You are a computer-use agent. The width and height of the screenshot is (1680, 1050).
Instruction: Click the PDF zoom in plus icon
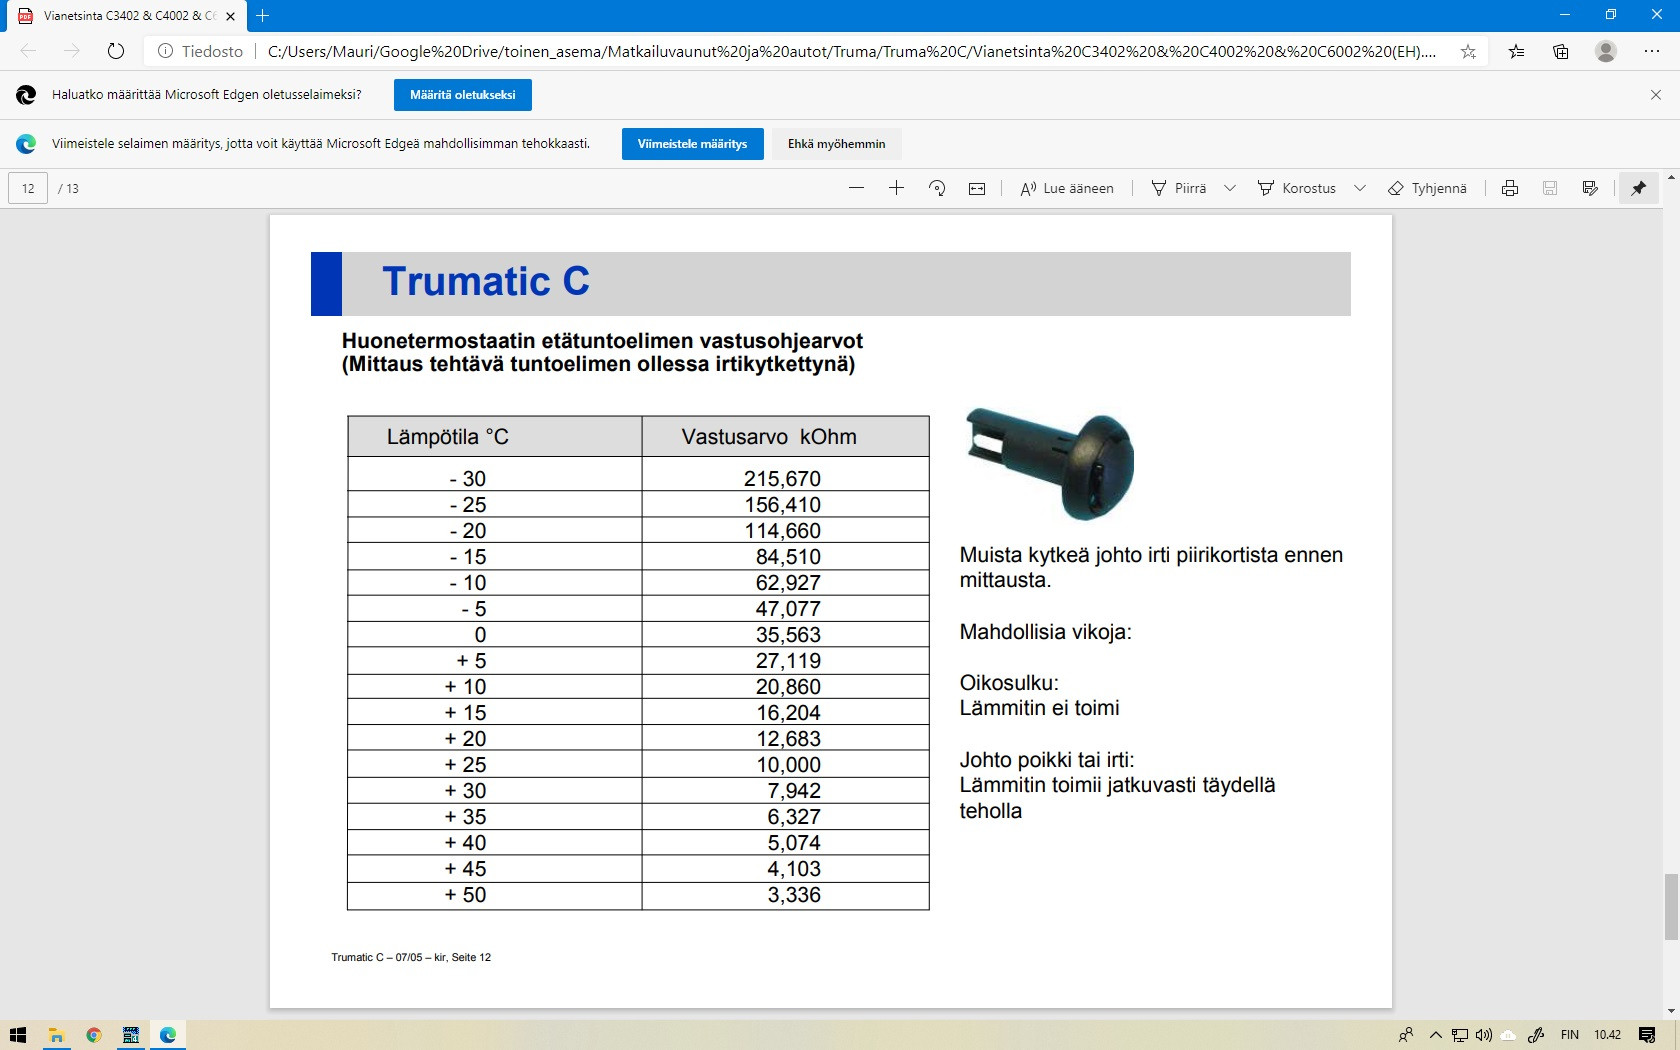point(896,188)
